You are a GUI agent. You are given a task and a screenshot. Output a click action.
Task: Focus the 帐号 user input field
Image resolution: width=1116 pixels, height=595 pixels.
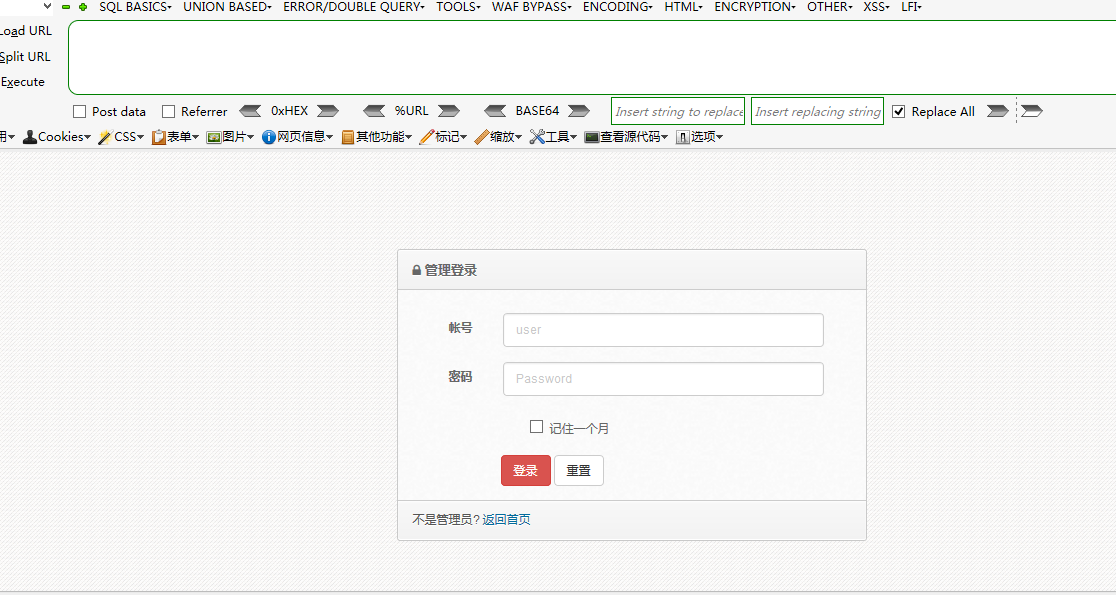pyautogui.click(x=663, y=330)
